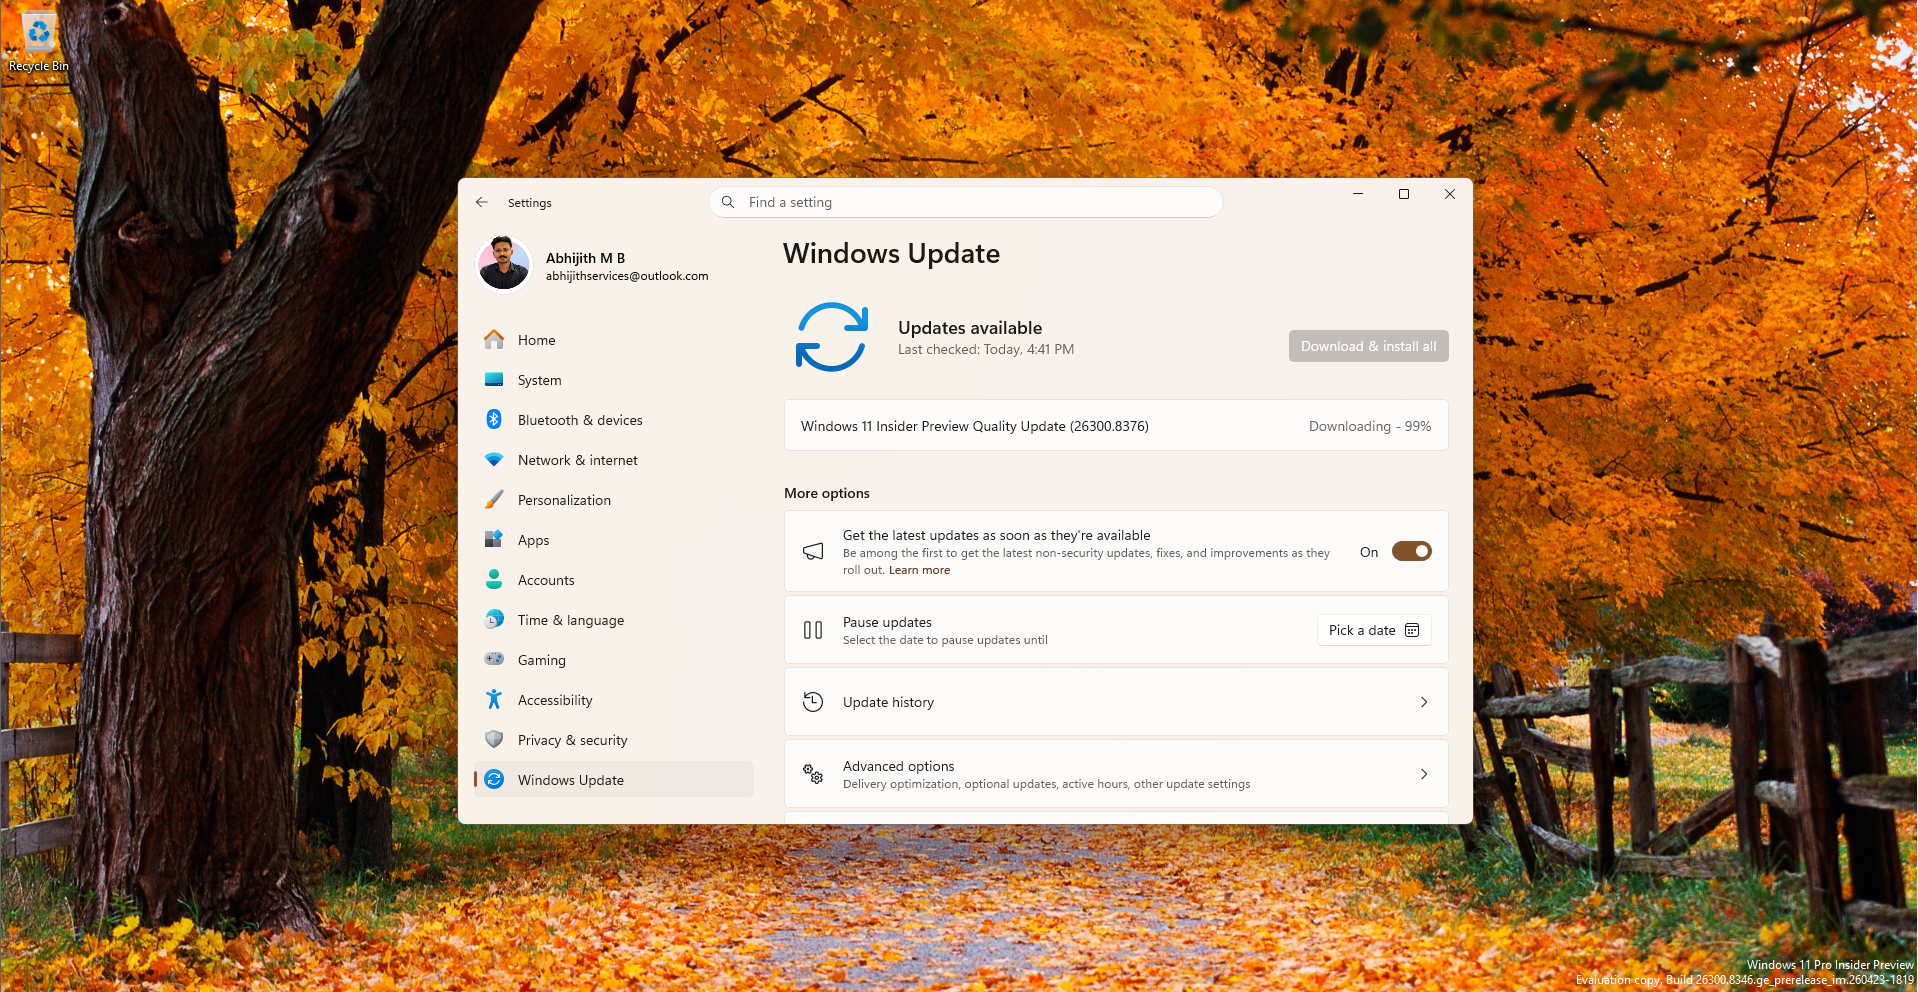This screenshot has width=1918, height=992.
Task: Select Gaming in the sidebar
Action: coord(614,660)
